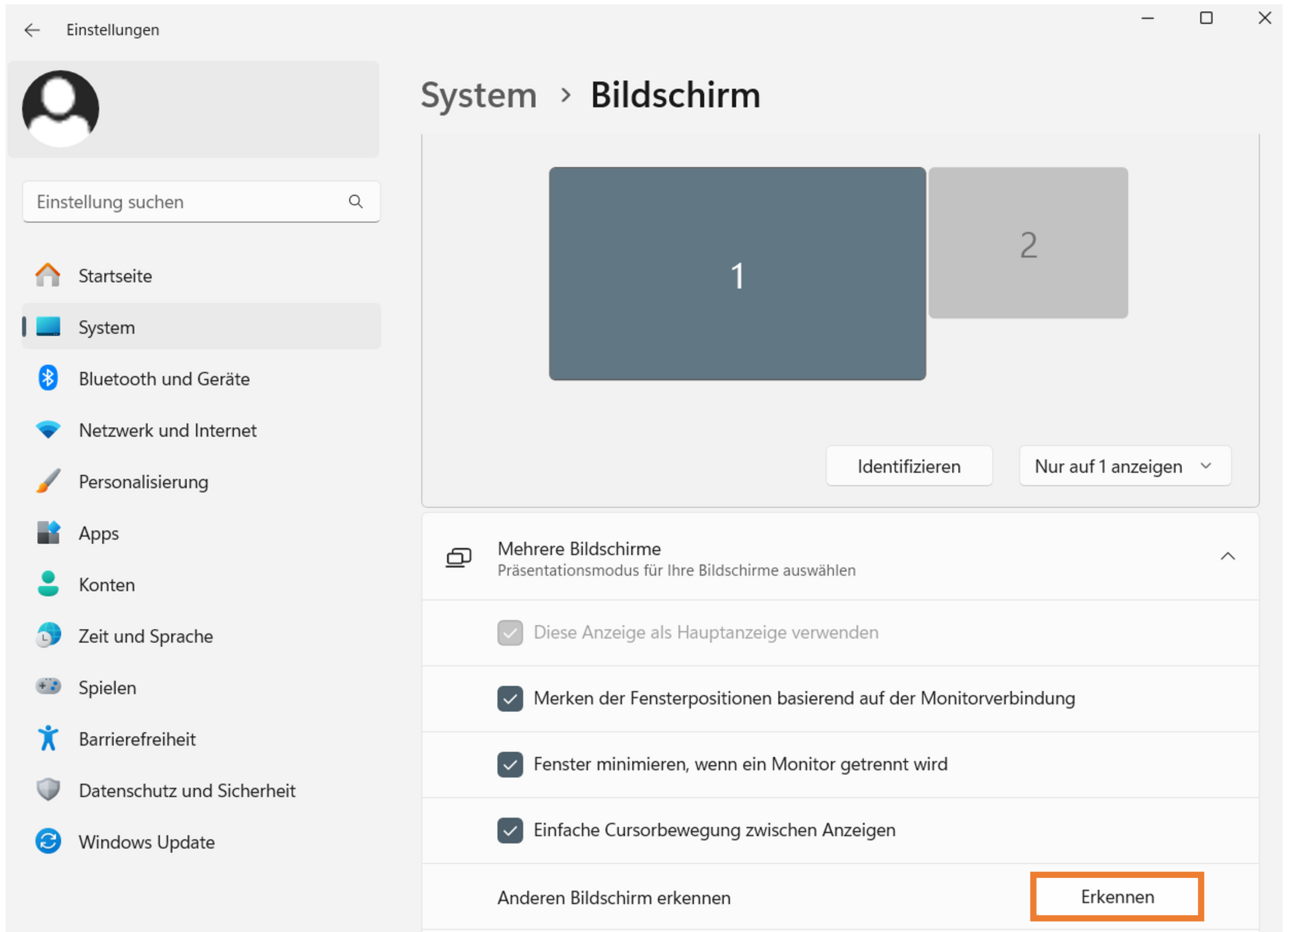
Task: Select monitor 2 thumbnail
Action: [x=1028, y=243]
